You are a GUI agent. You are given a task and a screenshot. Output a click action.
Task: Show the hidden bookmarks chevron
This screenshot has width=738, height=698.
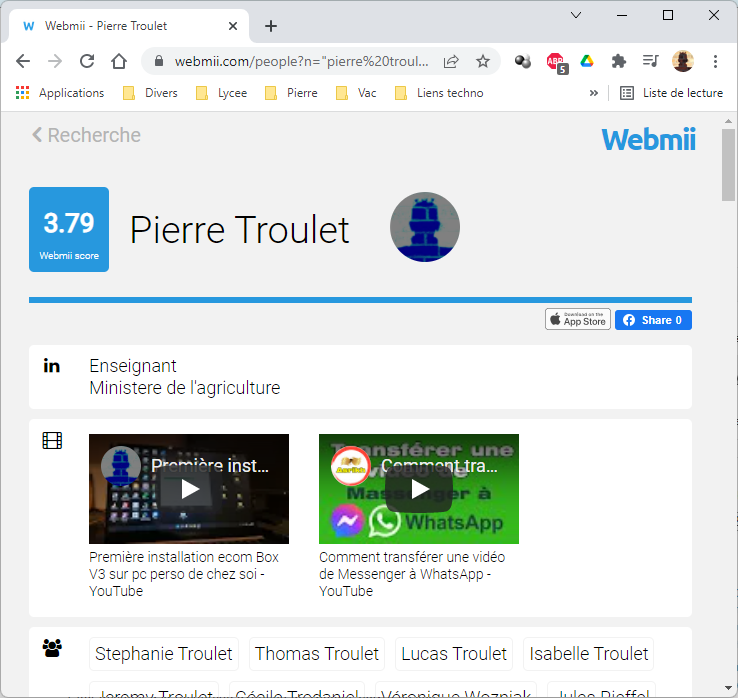594,93
